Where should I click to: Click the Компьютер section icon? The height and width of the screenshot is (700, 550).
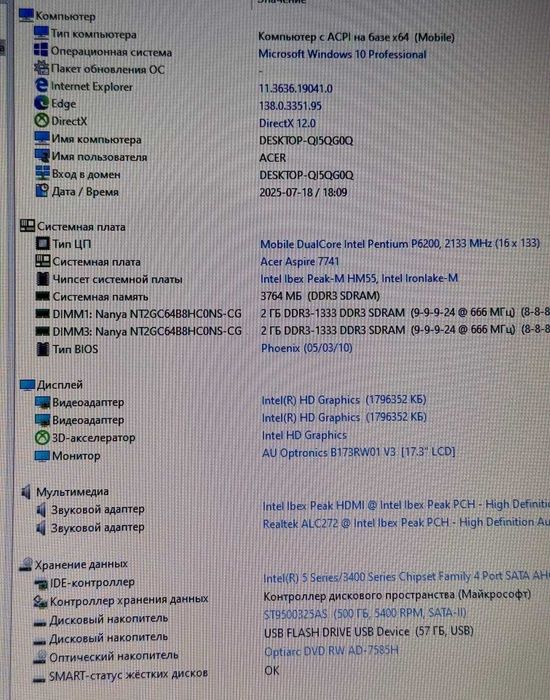click(26, 16)
